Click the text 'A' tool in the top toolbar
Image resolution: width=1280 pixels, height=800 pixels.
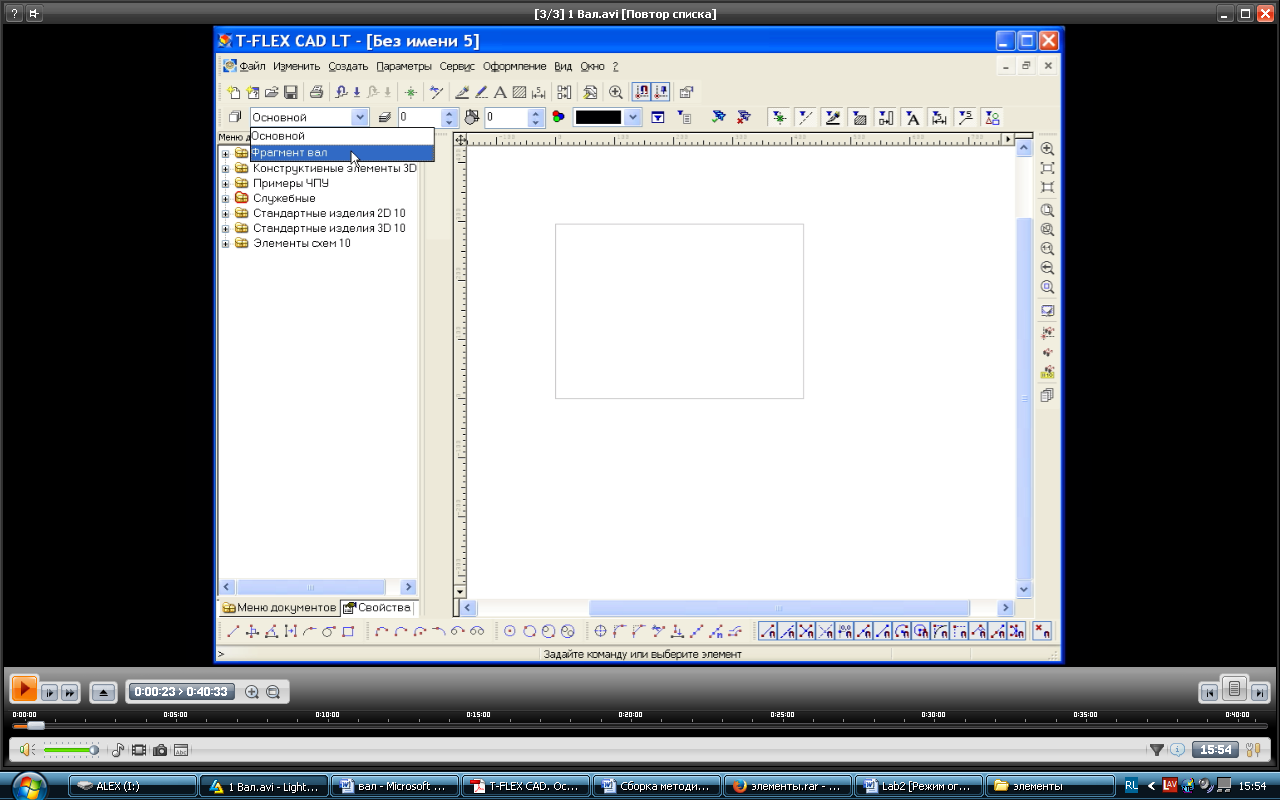click(500, 92)
